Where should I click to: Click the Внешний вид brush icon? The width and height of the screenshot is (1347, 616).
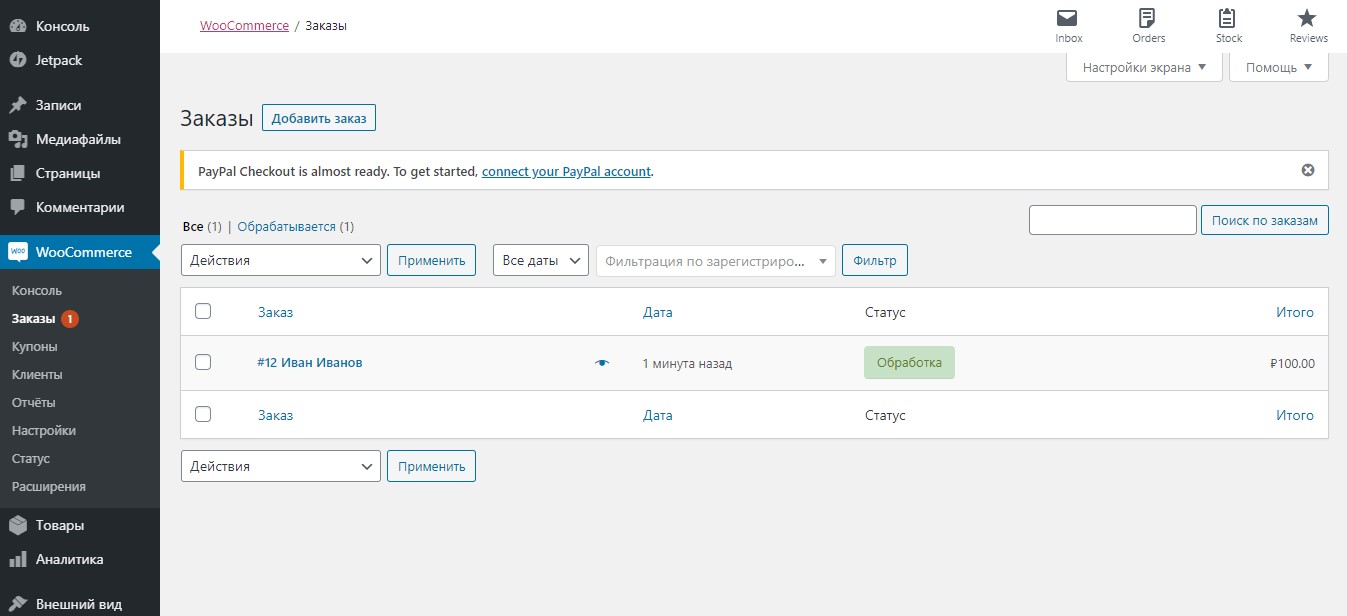18,604
